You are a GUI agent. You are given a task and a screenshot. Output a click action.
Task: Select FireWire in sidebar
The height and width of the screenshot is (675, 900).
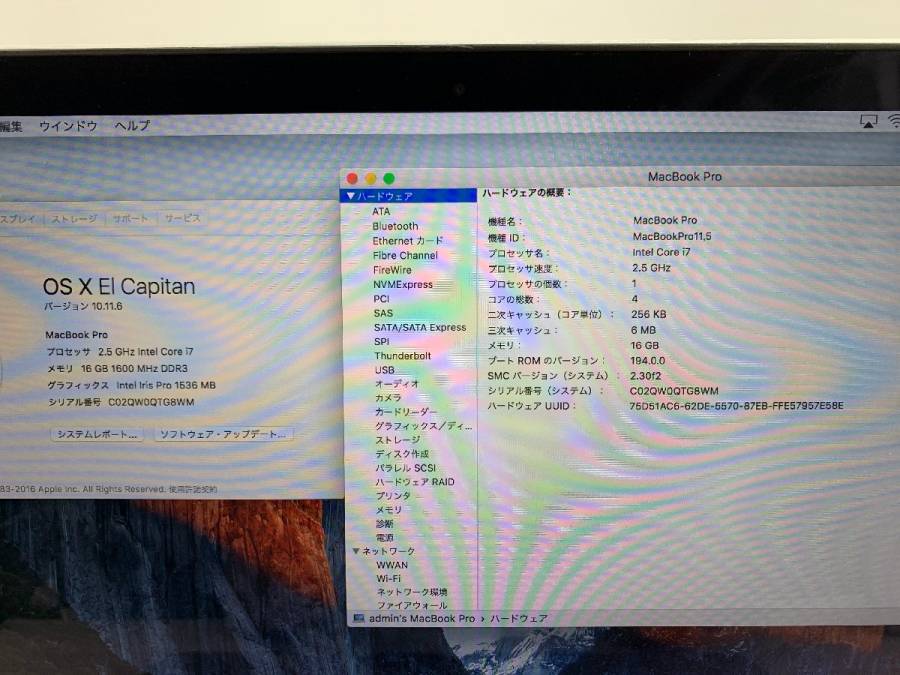[x=392, y=270]
